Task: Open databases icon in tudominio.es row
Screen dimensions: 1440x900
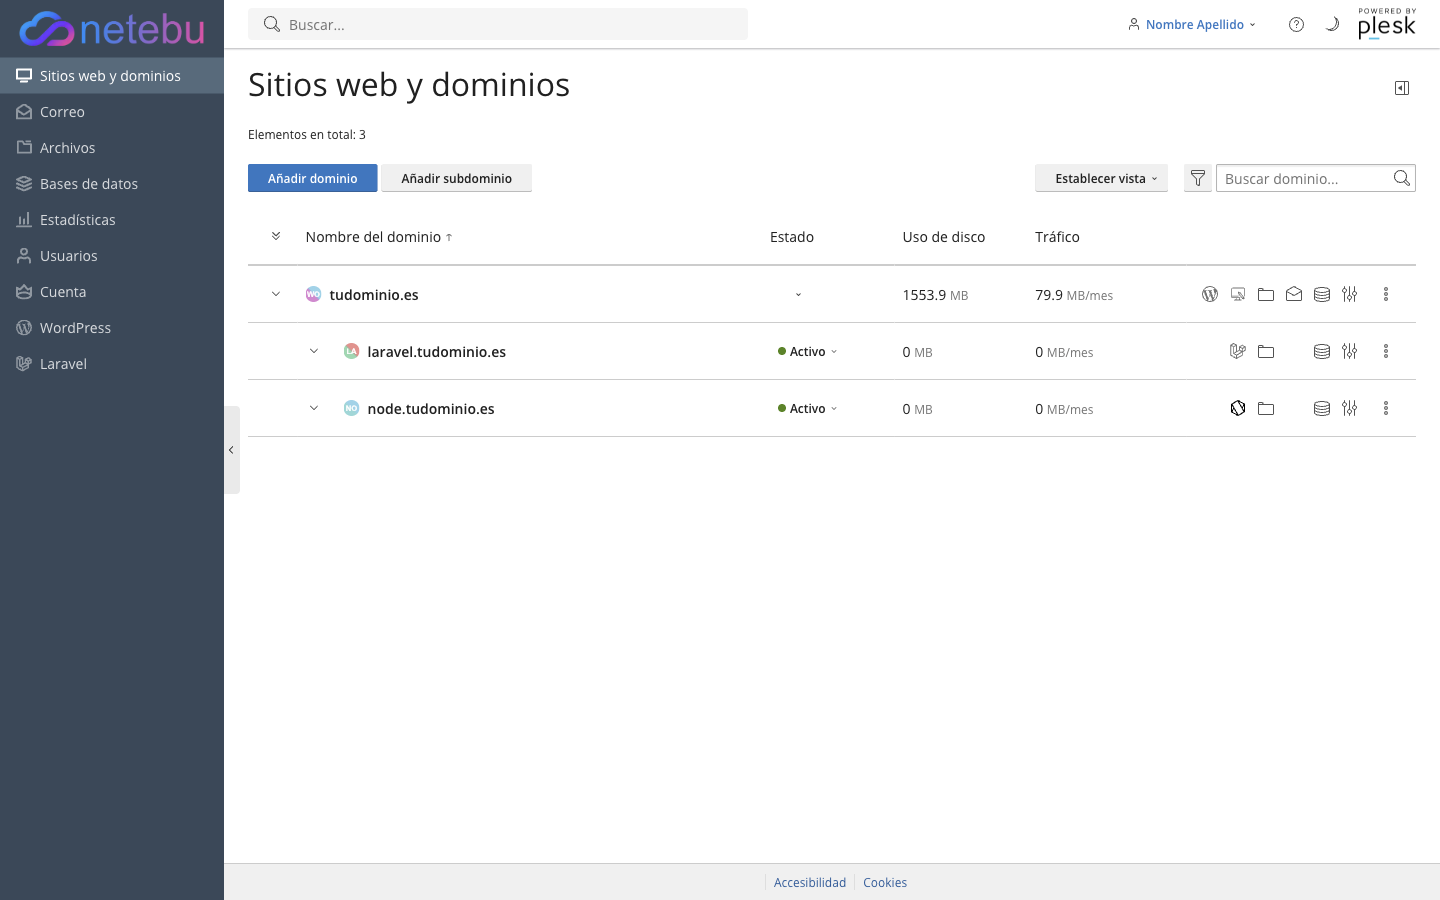Action: click(x=1322, y=294)
